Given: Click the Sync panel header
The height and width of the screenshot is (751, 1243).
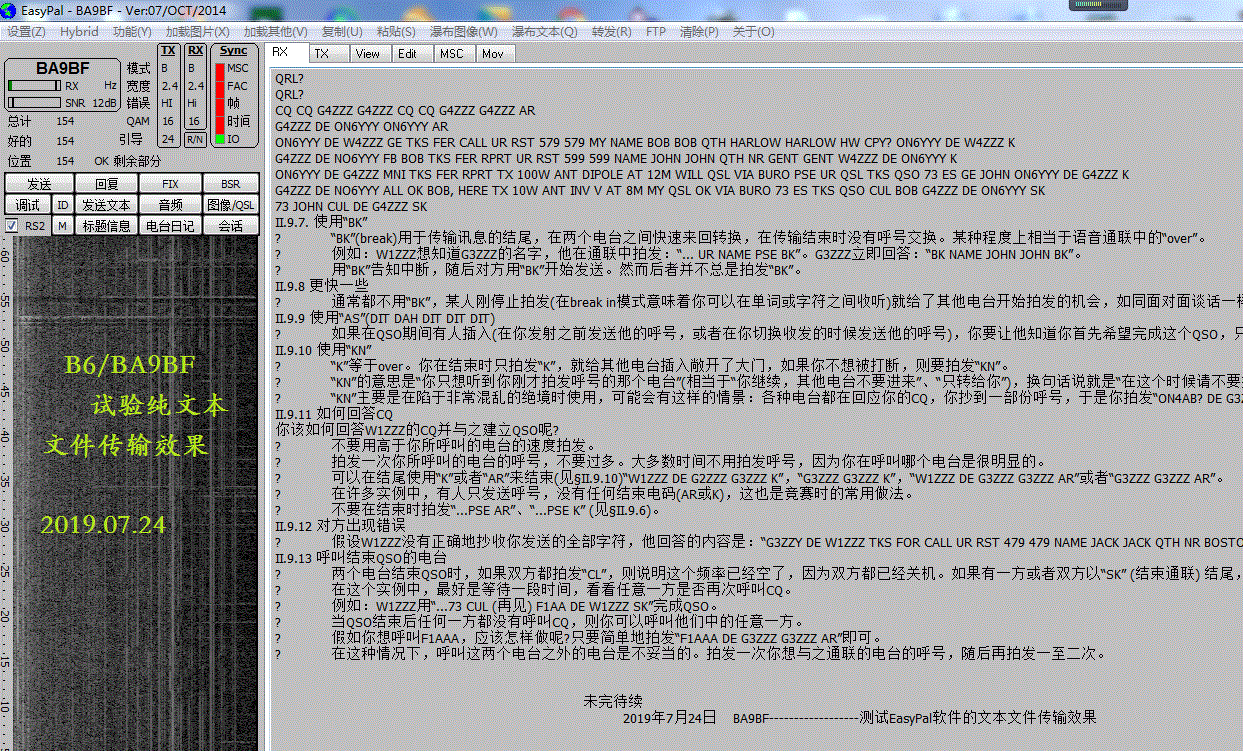Looking at the screenshot, I should (x=233, y=51).
